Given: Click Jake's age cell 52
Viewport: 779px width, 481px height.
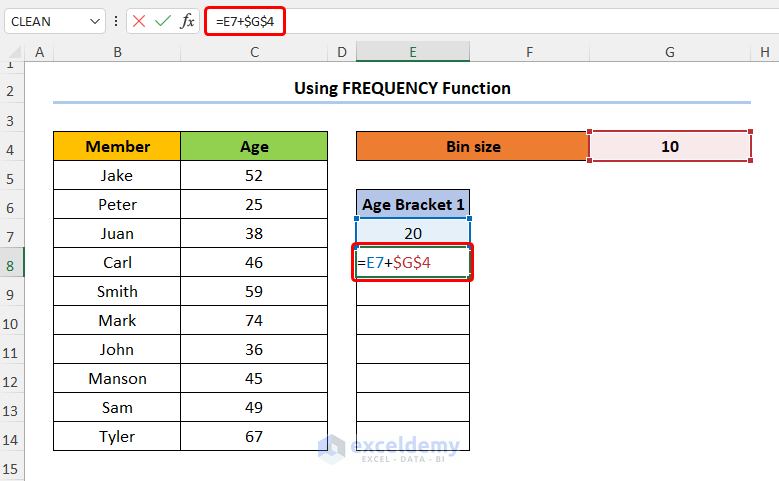Looking at the screenshot, I should pos(254,175).
